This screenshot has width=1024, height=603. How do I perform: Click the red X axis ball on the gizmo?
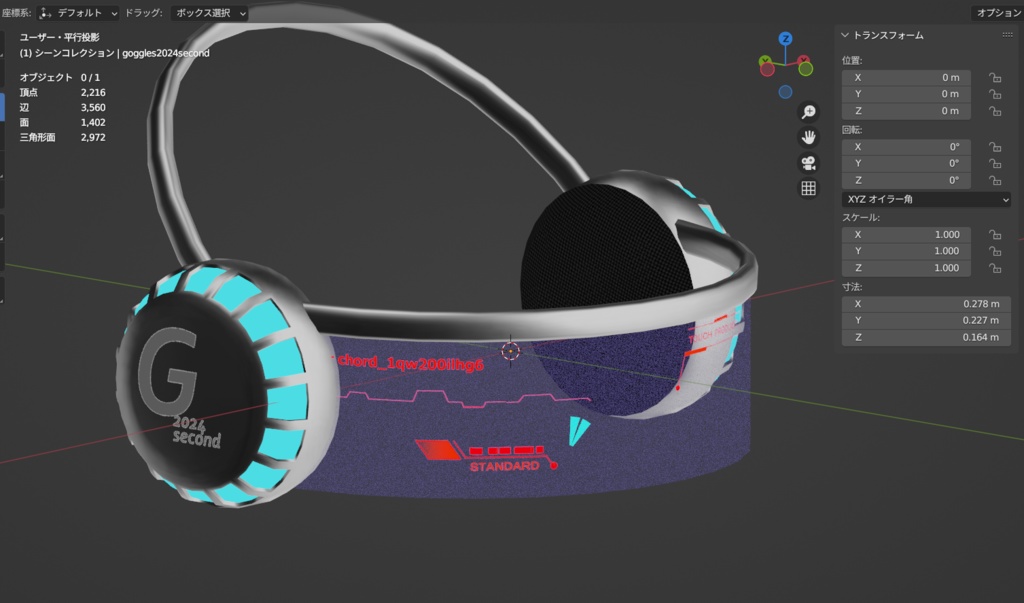pyautogui.click(x=804, y=58)
